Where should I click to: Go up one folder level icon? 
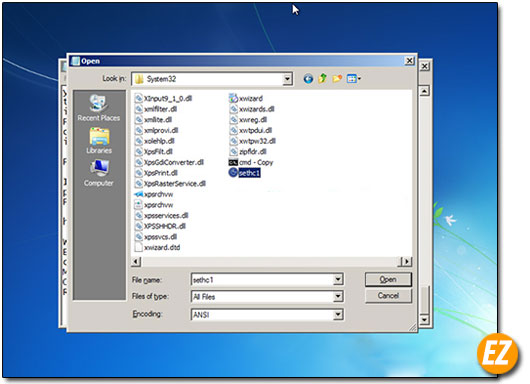322,79
